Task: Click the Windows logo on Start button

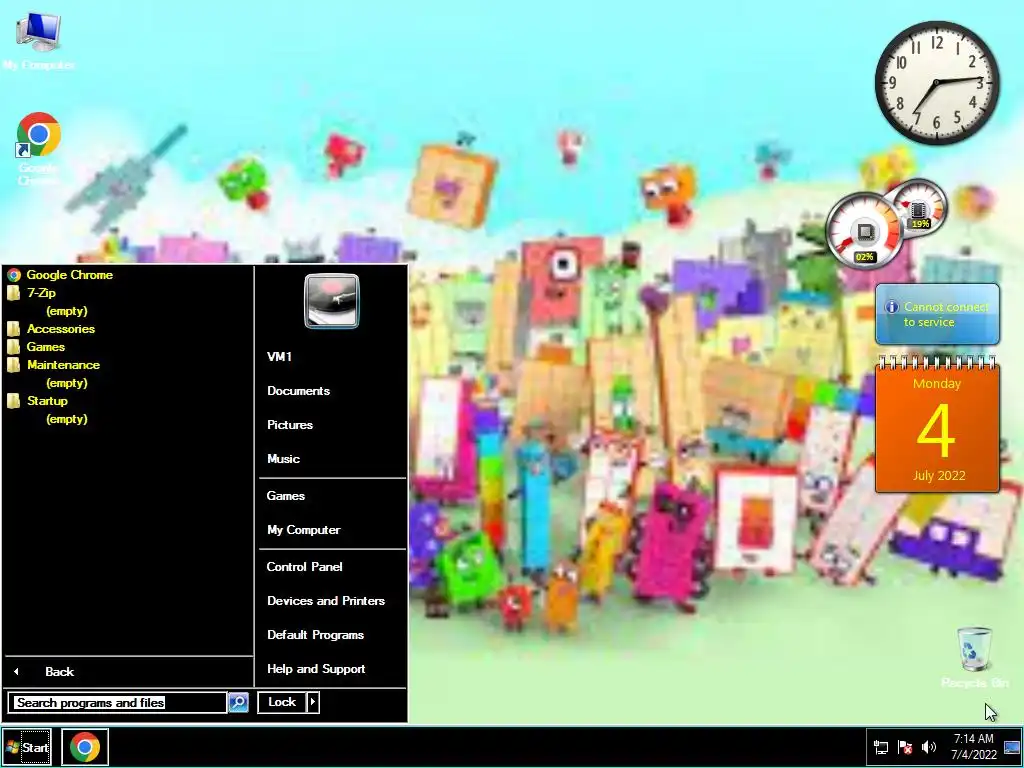Action: point(12,747)
